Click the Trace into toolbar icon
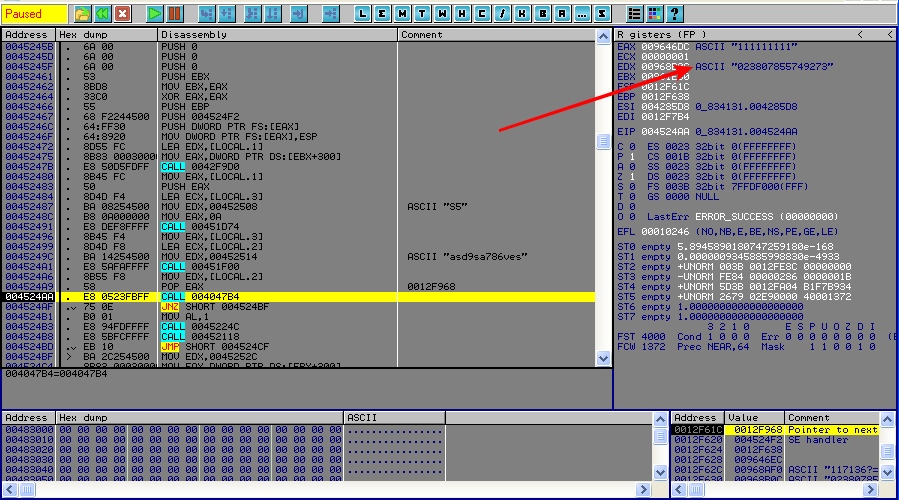This screenshot has height=500, width=899. coord(252,13)
